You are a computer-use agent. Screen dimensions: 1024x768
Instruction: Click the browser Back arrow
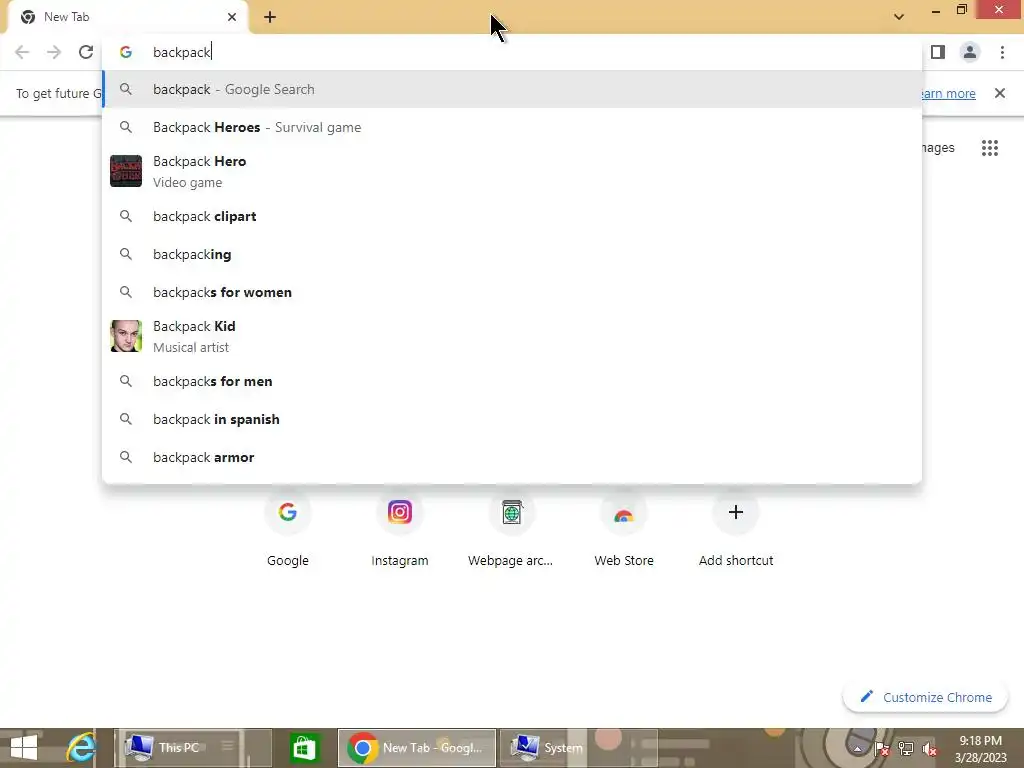coord(22,52)
